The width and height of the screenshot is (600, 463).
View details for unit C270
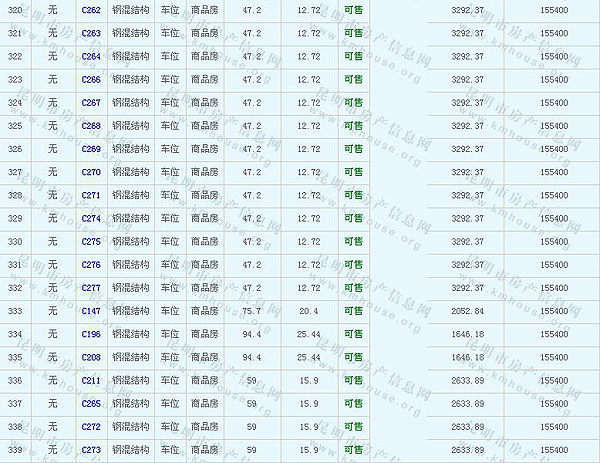coord(91,172)
